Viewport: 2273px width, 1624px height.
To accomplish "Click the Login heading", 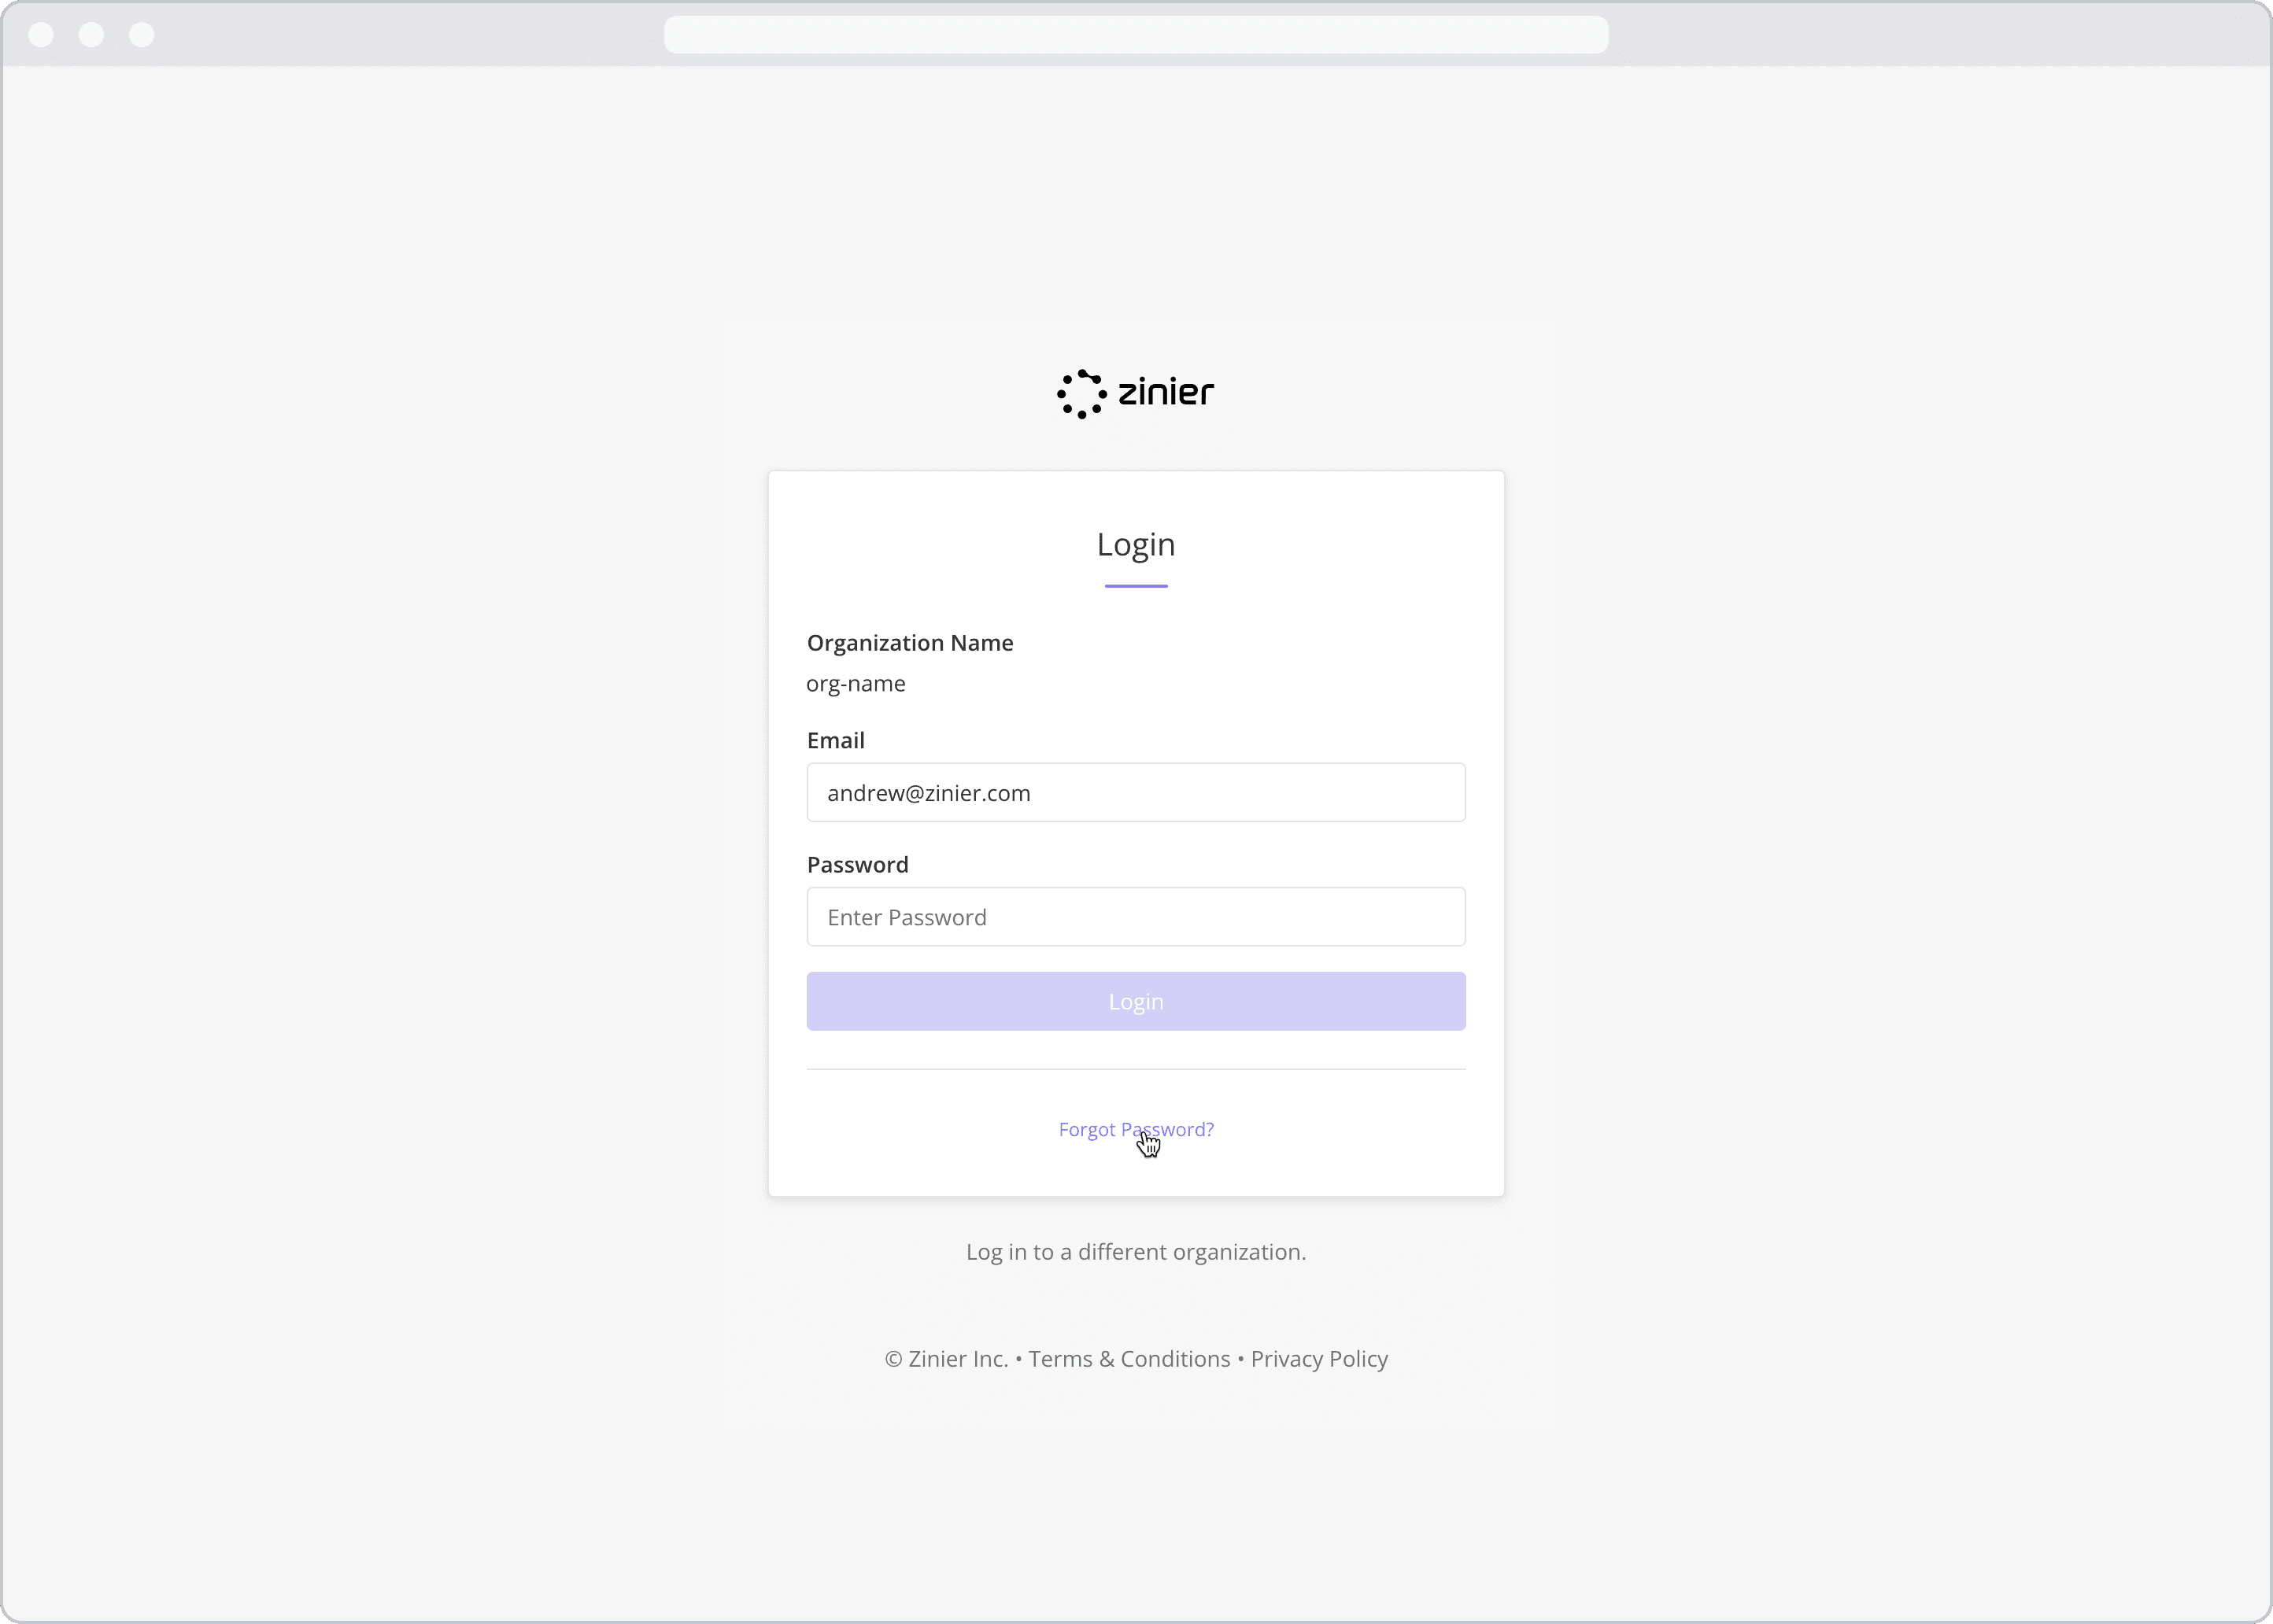I will [1136, 544].
